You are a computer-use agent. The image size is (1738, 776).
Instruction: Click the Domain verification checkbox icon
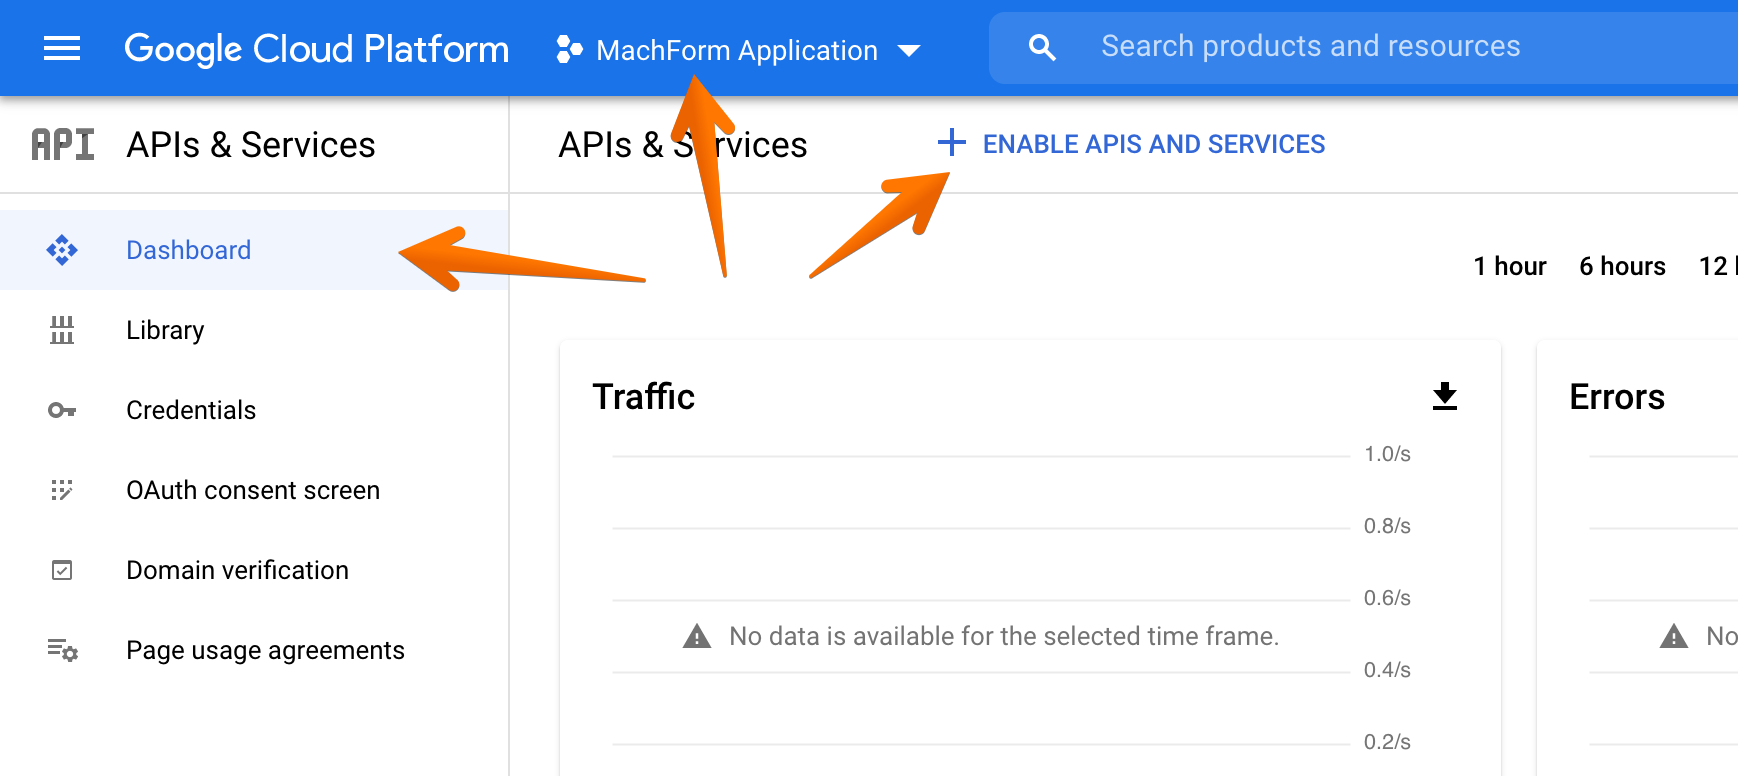(x=62, y=570)
